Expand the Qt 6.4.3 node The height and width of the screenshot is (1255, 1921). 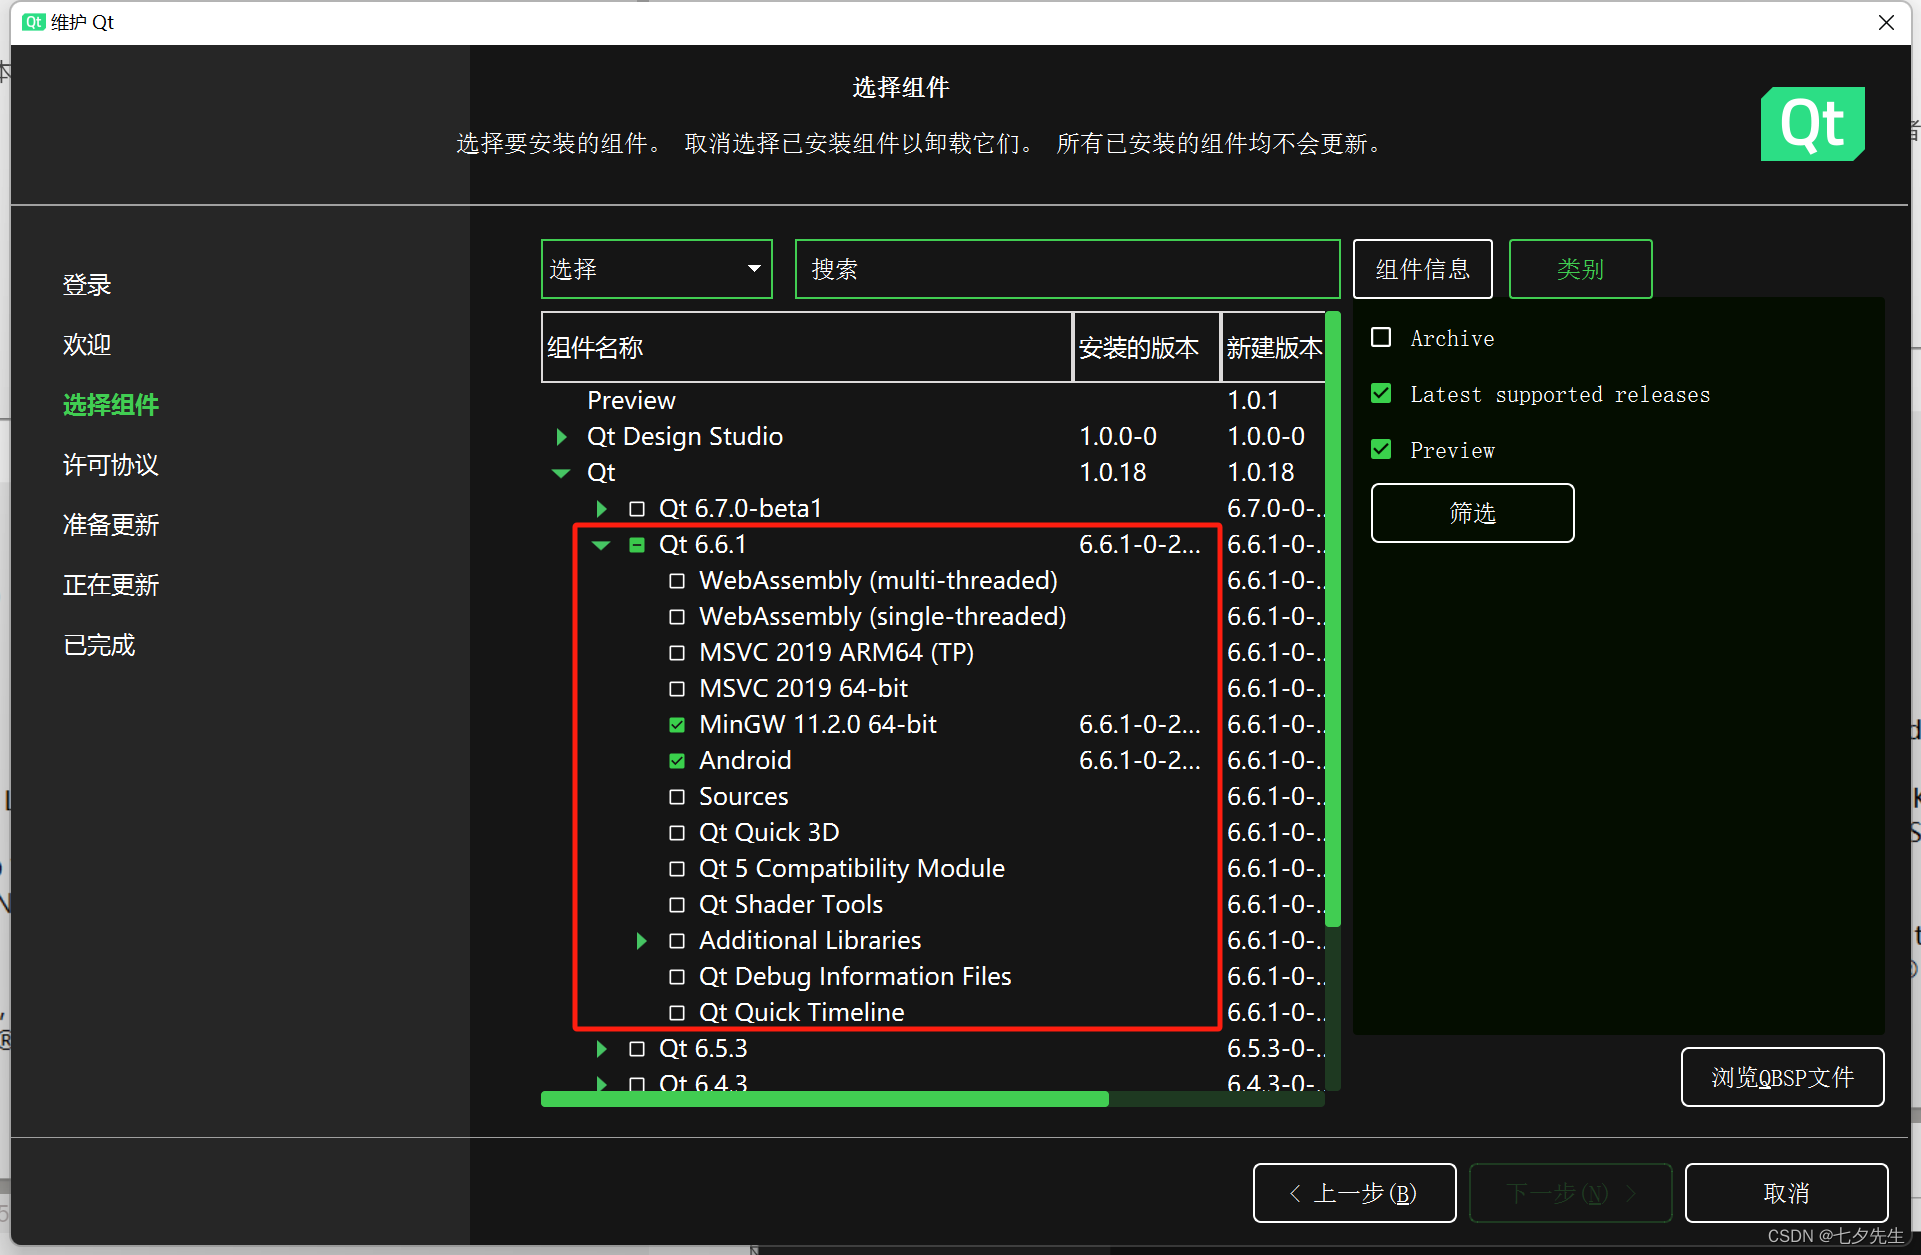tap(601, 1083)
